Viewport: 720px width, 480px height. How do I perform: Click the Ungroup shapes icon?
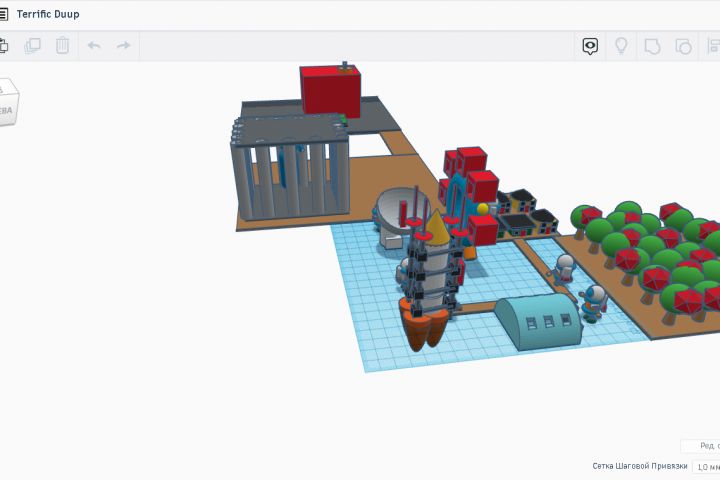click(x=683, y=46)
